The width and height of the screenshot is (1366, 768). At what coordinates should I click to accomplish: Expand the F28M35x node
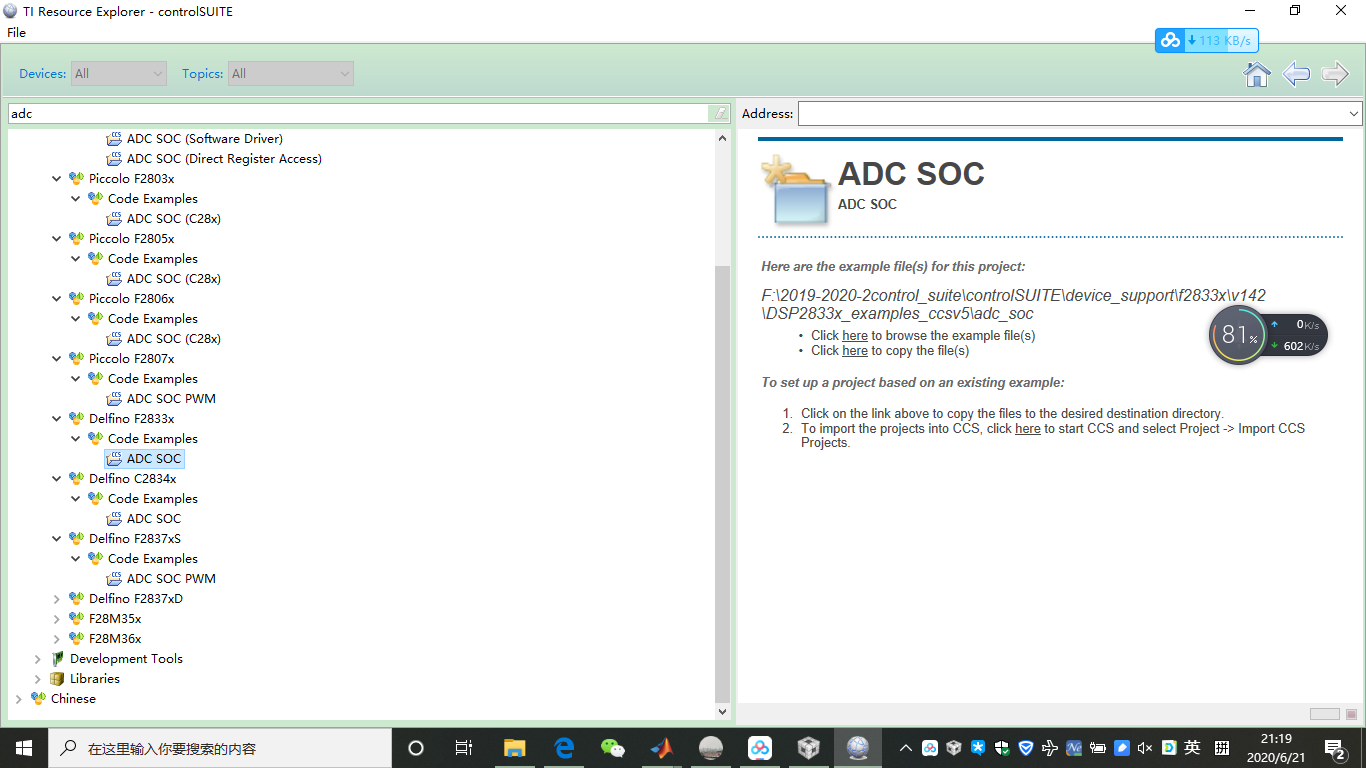tap(57, 619)
